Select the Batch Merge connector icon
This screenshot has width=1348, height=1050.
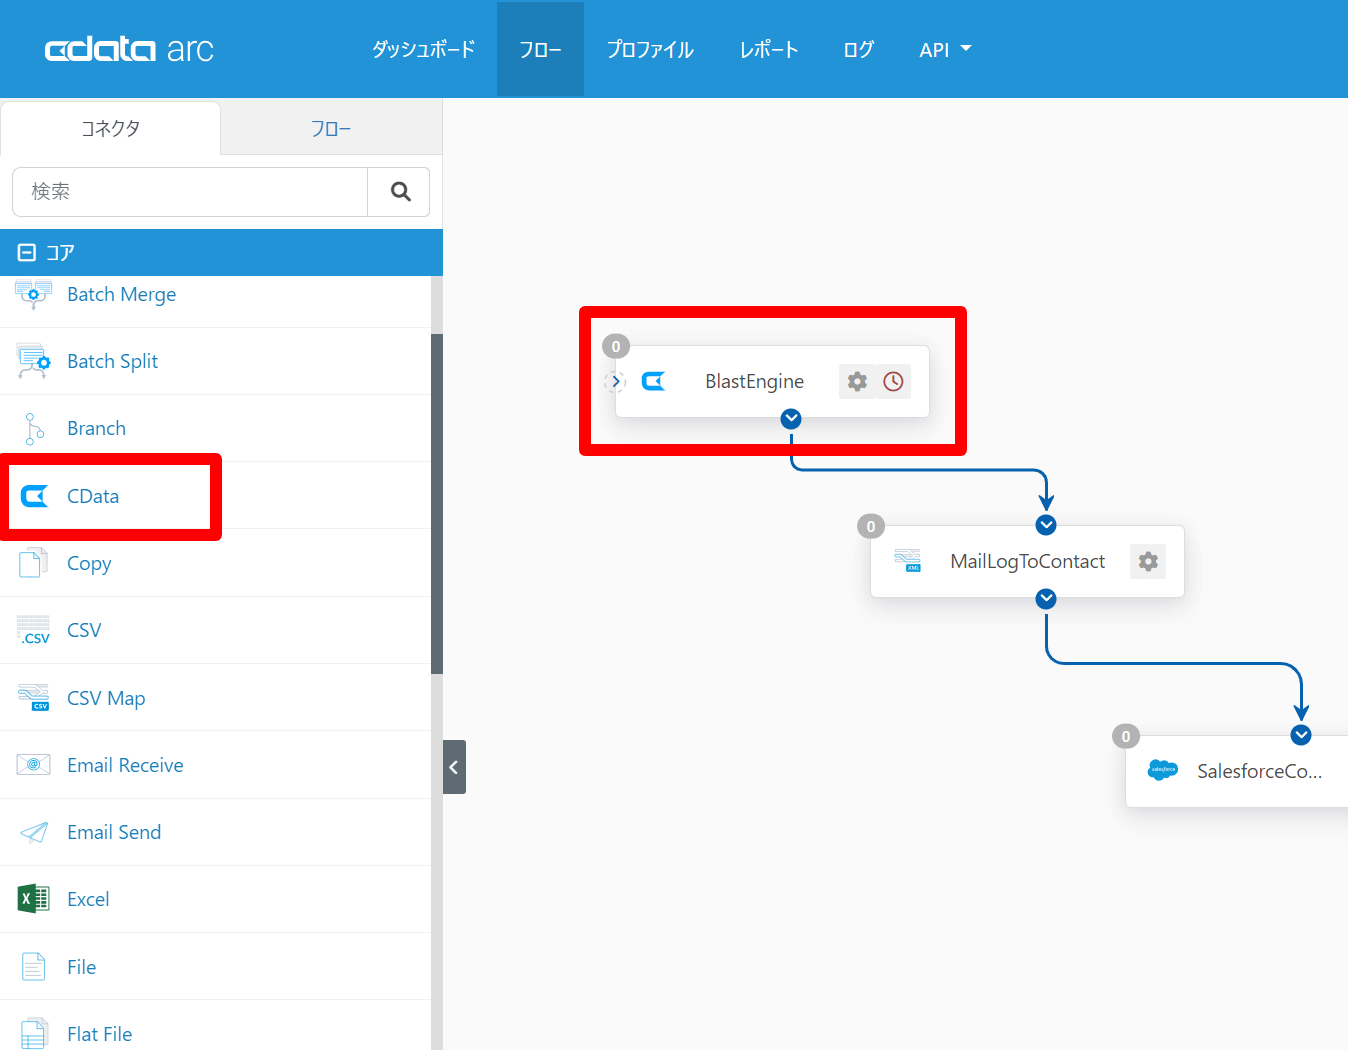33,294
